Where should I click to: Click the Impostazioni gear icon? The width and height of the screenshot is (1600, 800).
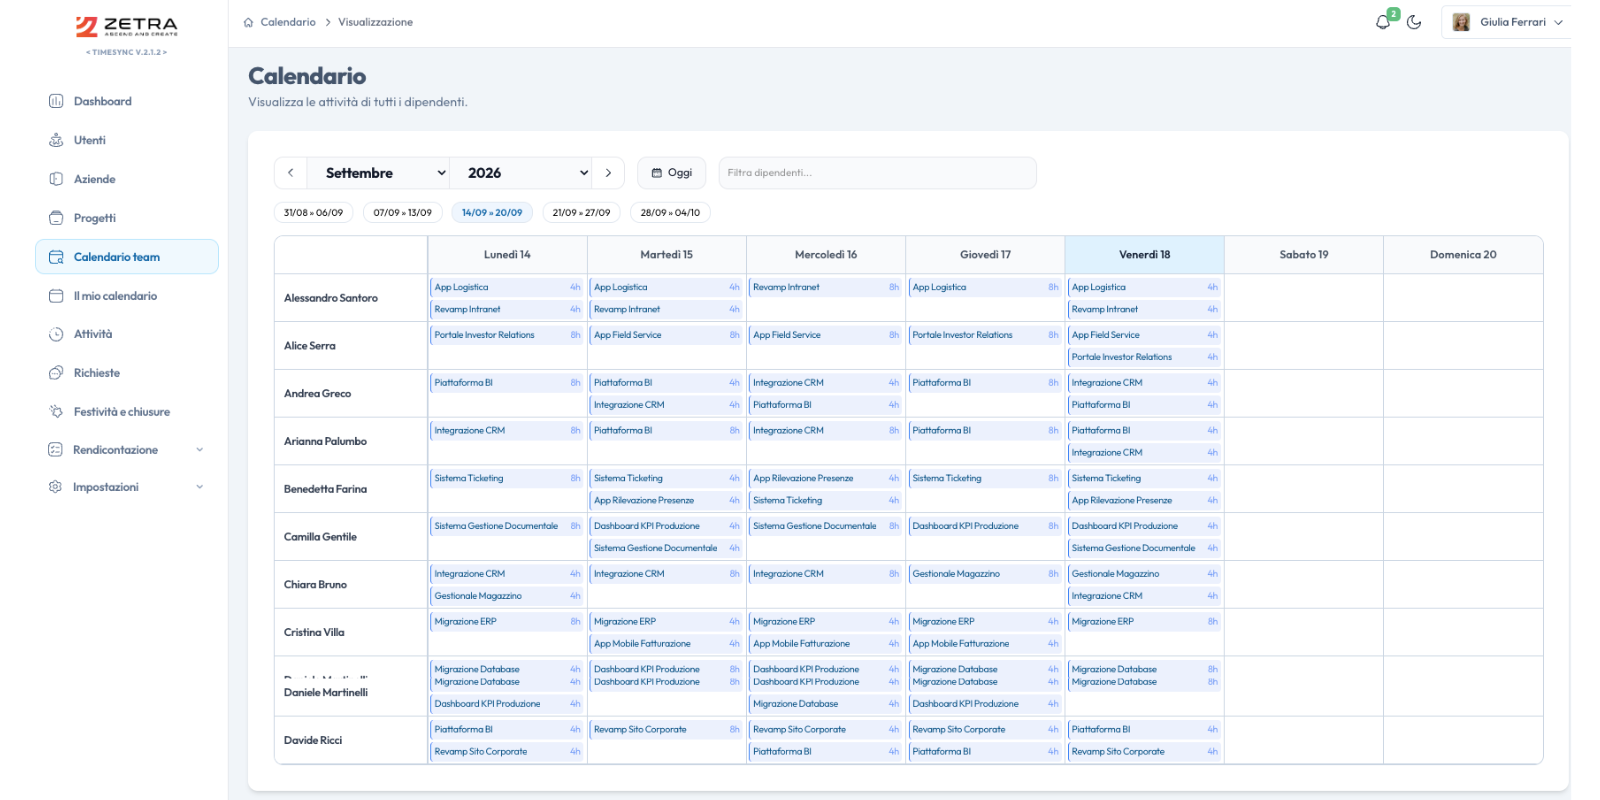coord(56,487)
